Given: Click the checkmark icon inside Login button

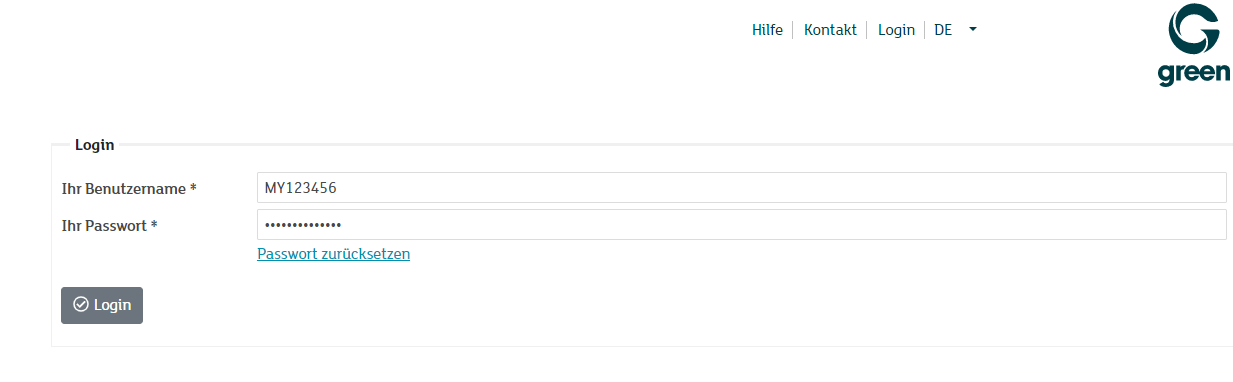Looking at the screenshot, I should [81, 305].
